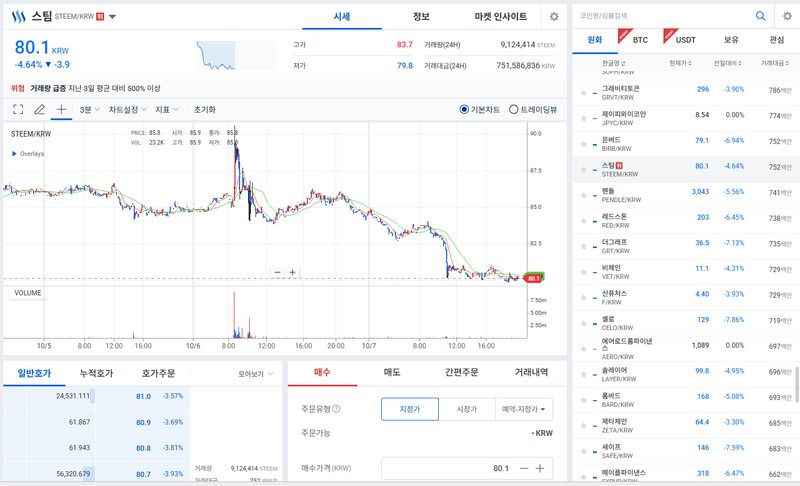Click help icon next to 주문유형
The image size is (800, 486).
336,408
